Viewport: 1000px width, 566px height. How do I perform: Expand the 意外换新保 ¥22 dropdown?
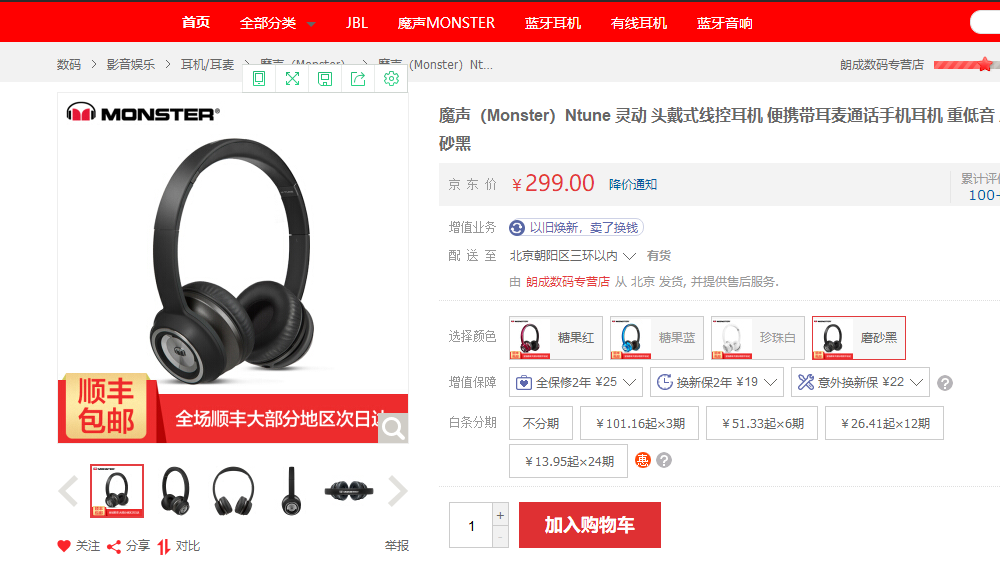[860, 382]
